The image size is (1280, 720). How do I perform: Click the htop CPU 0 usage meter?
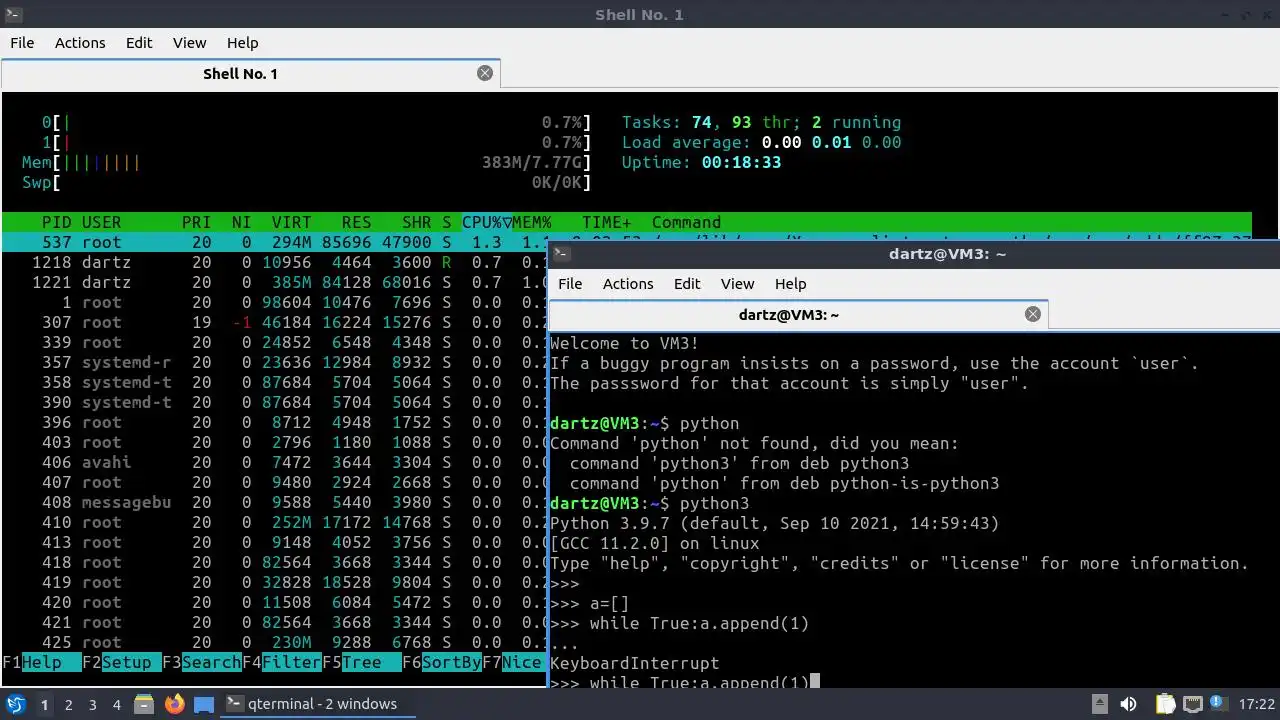click(x=316, y=122)
